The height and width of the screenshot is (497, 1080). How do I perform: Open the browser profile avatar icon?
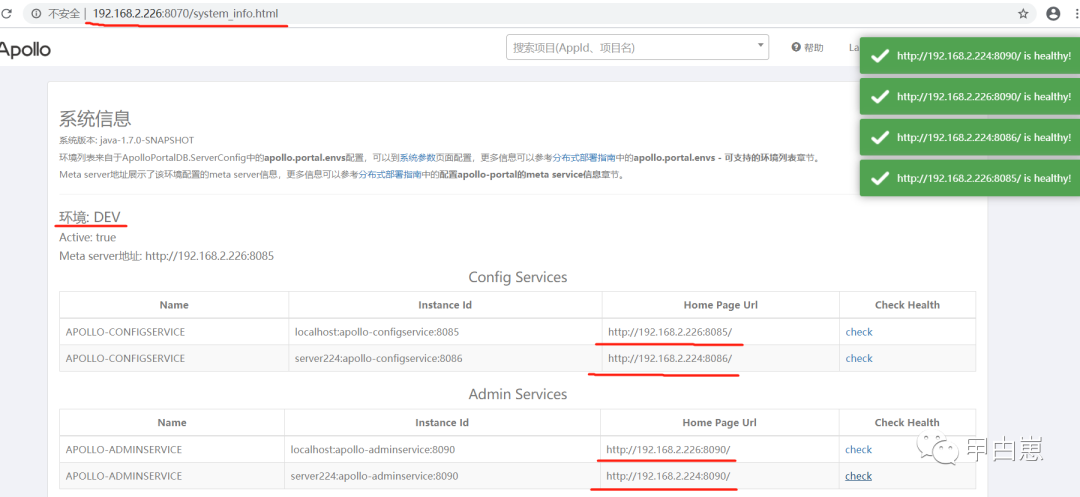(x=1053, y=14)
